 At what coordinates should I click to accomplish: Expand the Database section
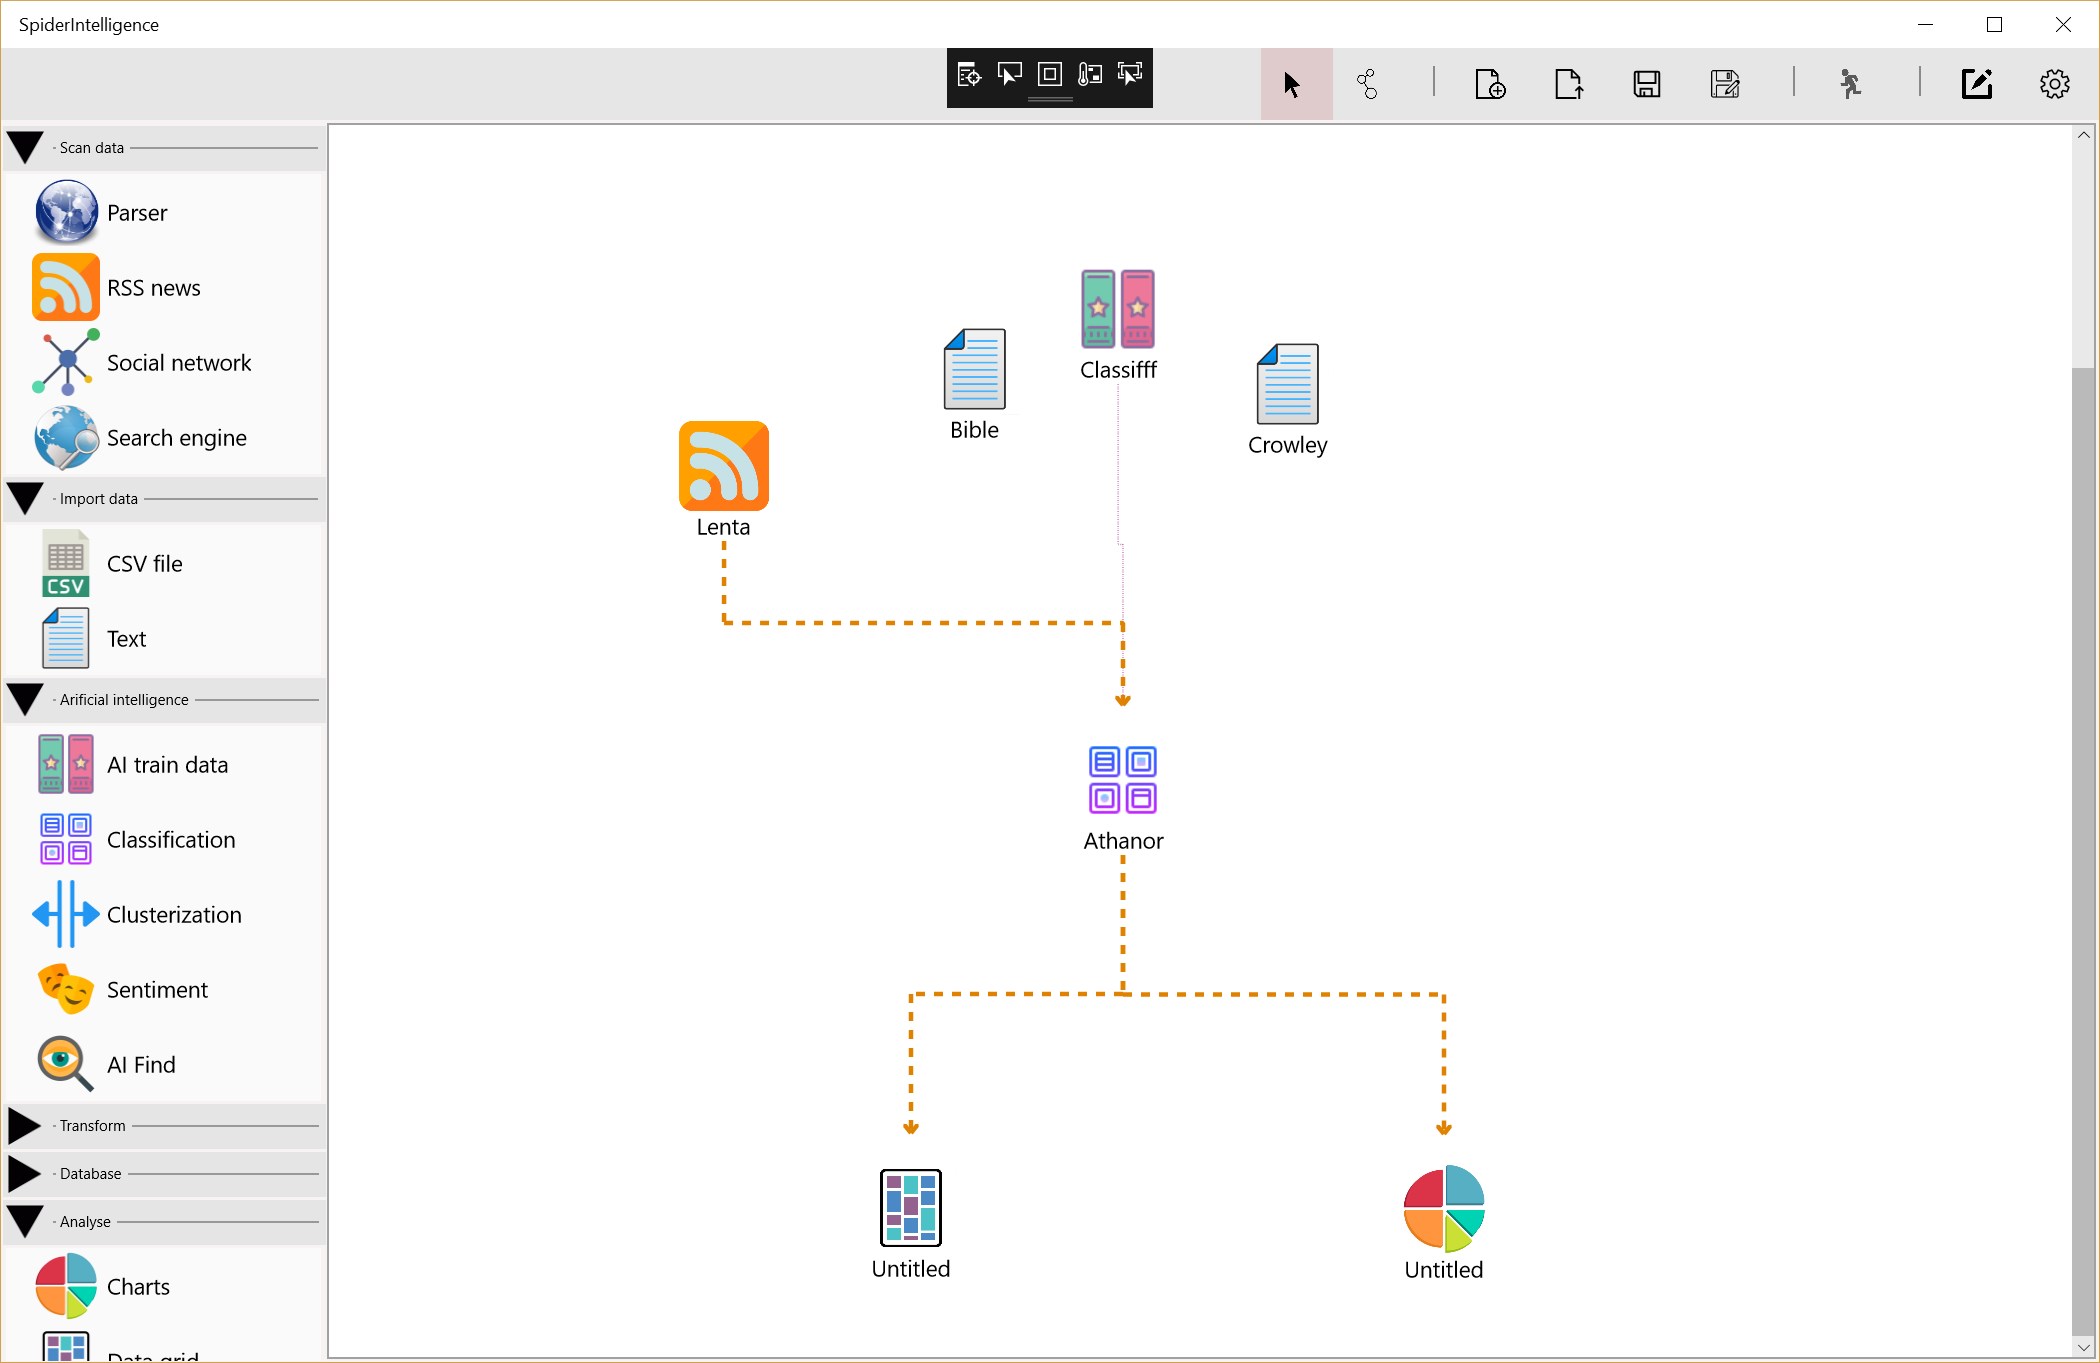point(25,1174)
